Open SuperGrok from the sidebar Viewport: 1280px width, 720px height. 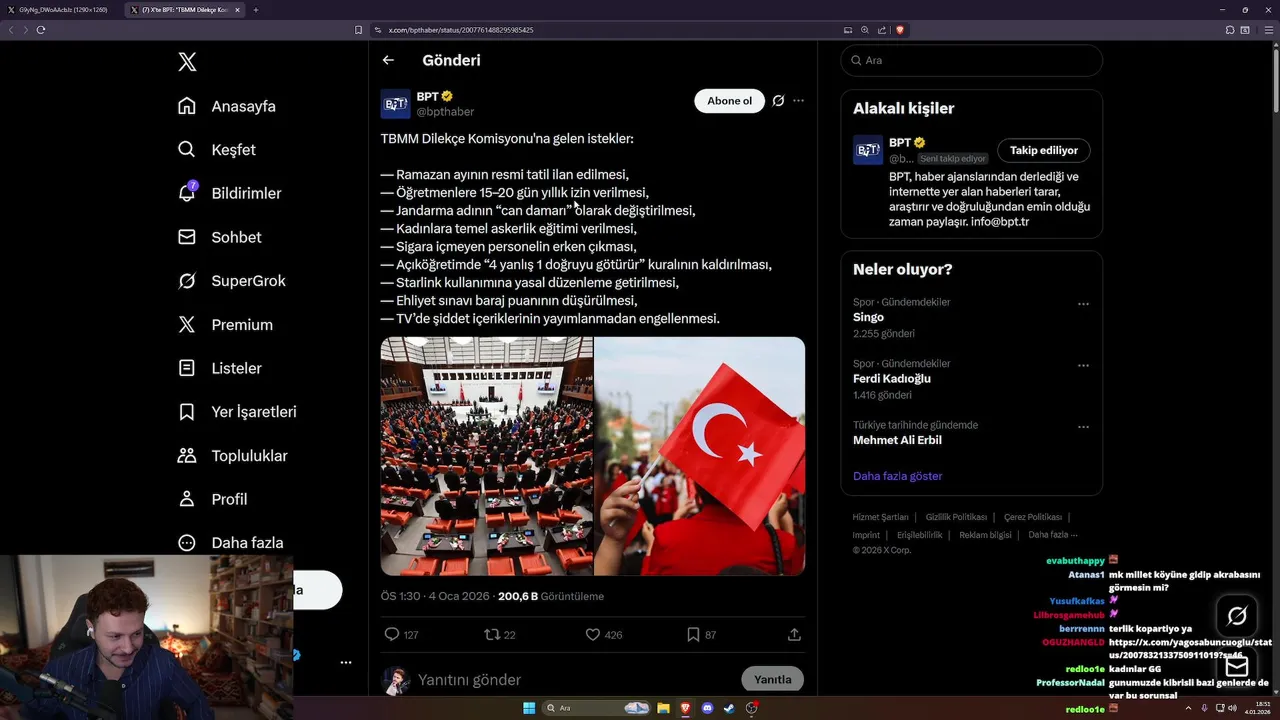tap(231, 281)
